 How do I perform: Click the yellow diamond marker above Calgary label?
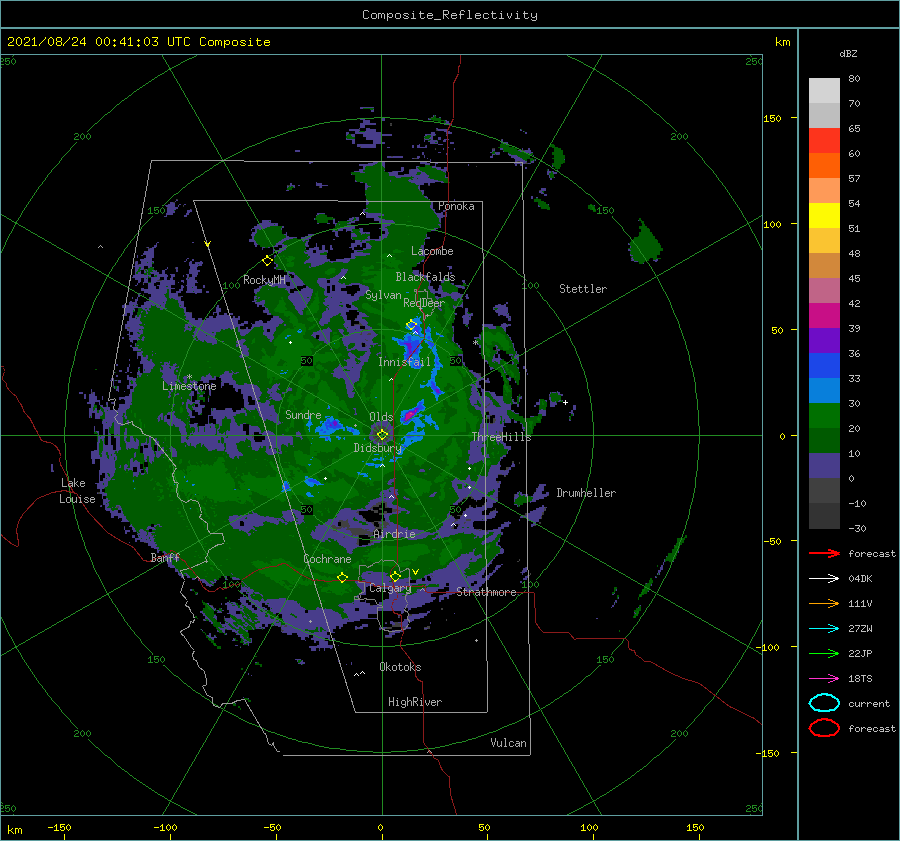(395, 576)
